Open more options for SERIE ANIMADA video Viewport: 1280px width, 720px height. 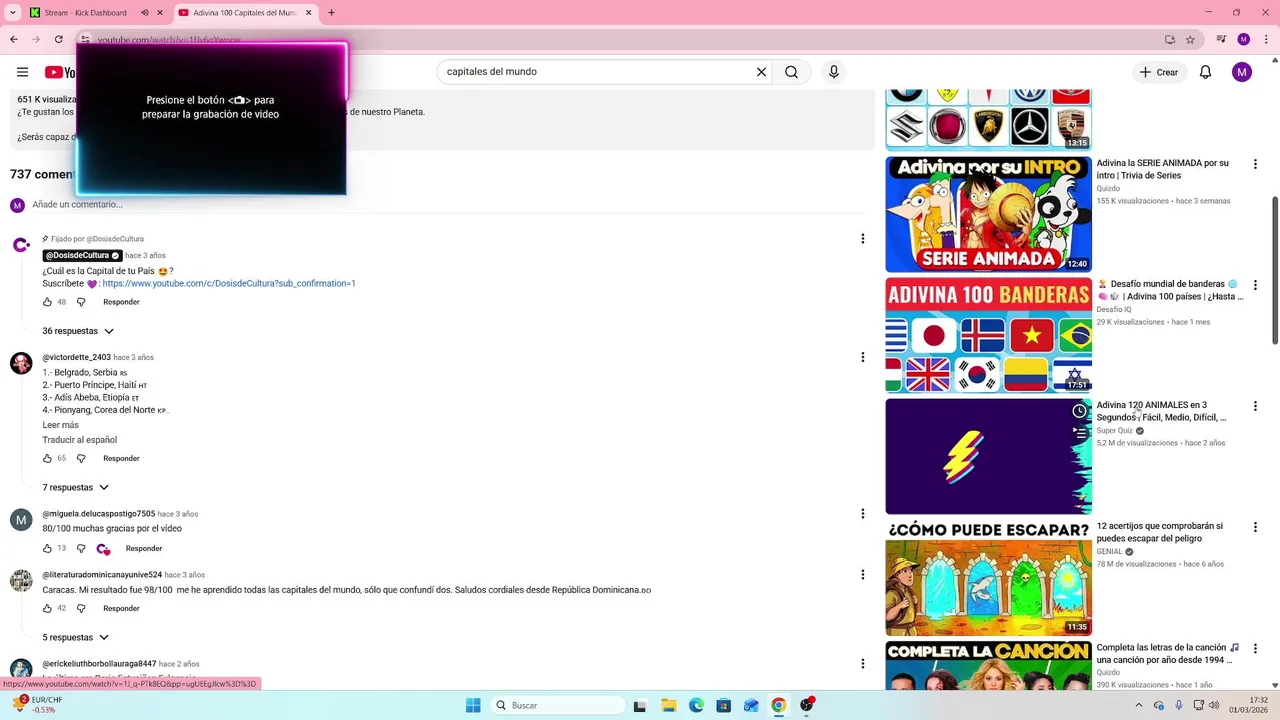(x=1255, y=164)
